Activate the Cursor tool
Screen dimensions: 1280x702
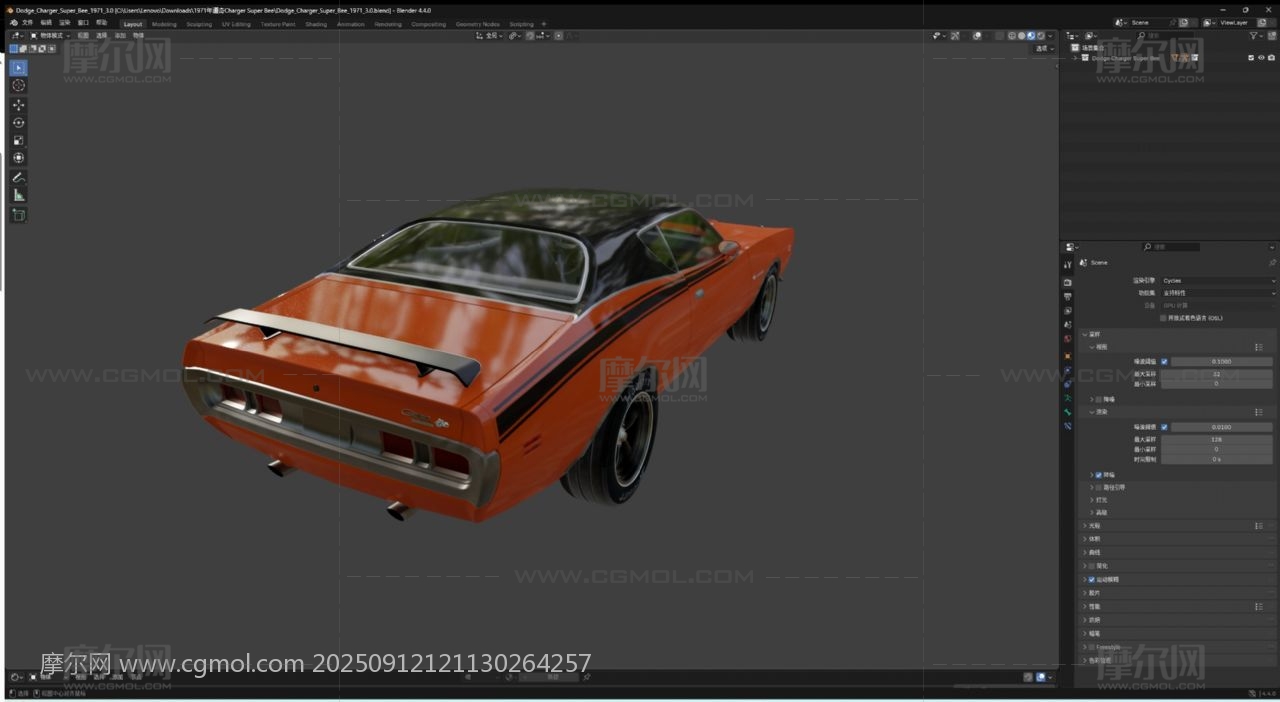tap(18, 86)
